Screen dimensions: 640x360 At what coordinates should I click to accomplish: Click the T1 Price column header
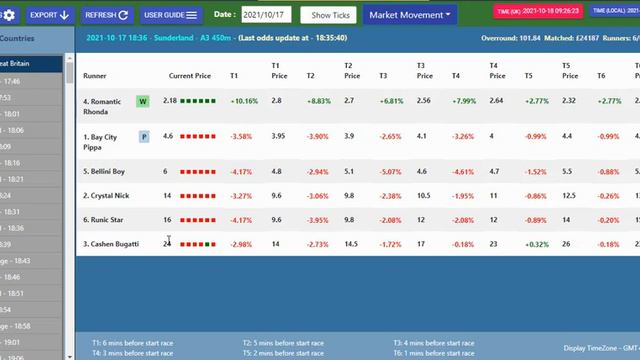point(280,71)
